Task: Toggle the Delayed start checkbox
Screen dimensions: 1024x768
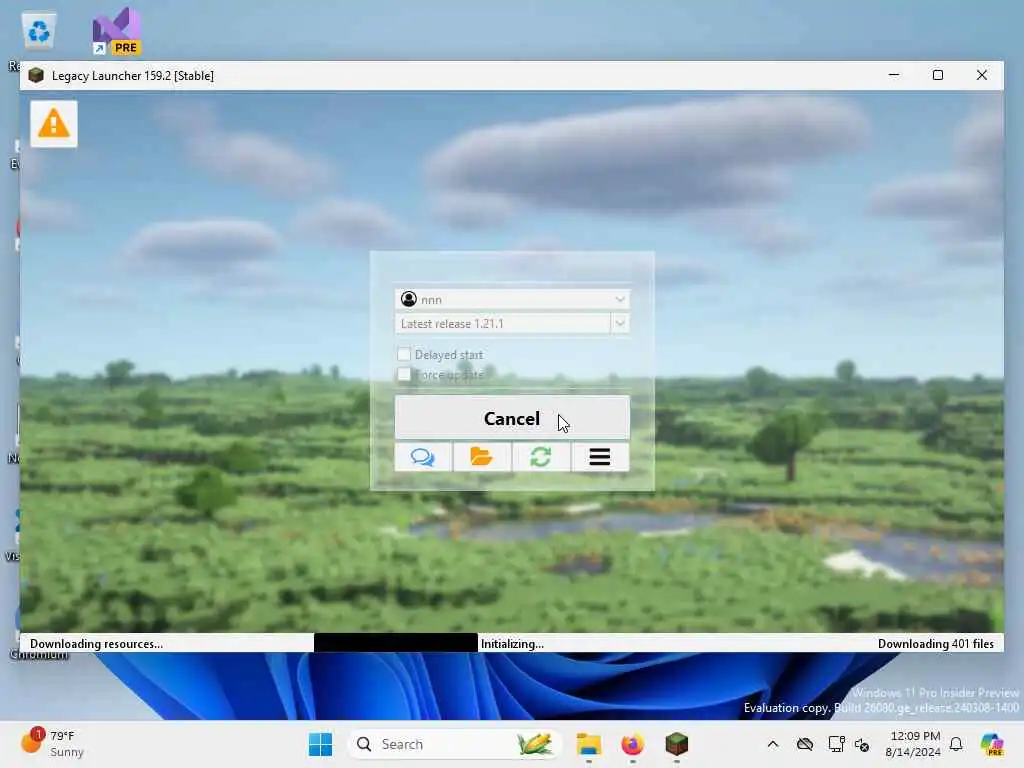Action: (x=404, y=354)
